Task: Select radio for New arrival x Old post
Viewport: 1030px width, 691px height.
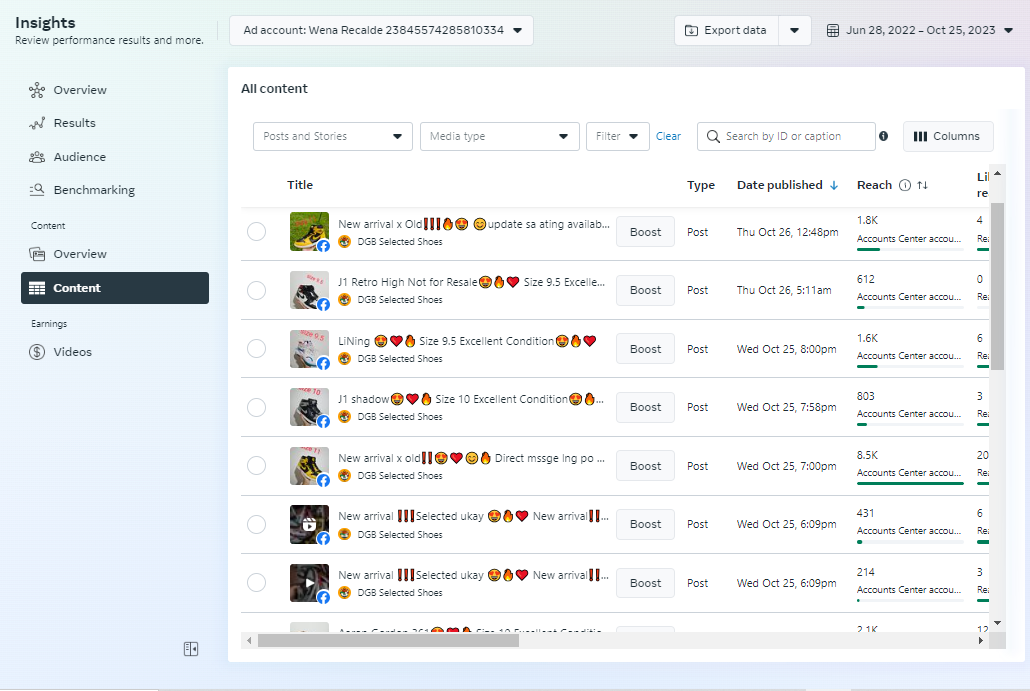Action: (x=256, y=232)
